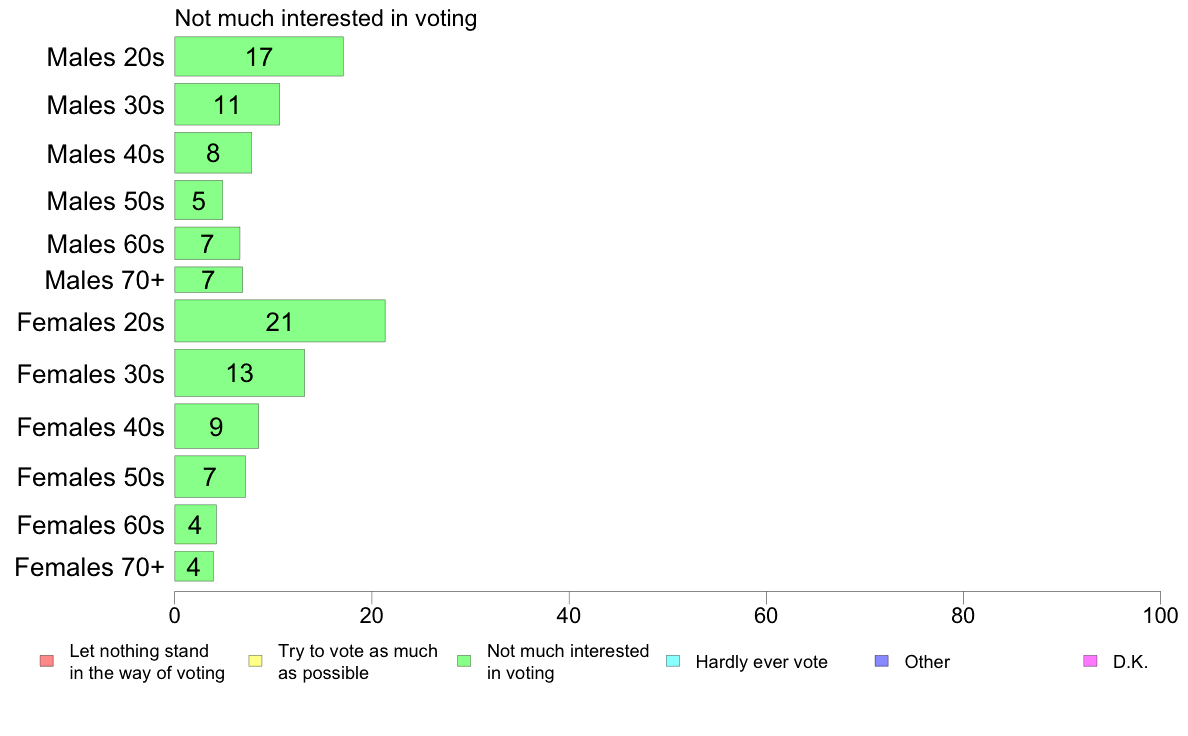Select the Males 50s bar showing 5

click(199, 200)
